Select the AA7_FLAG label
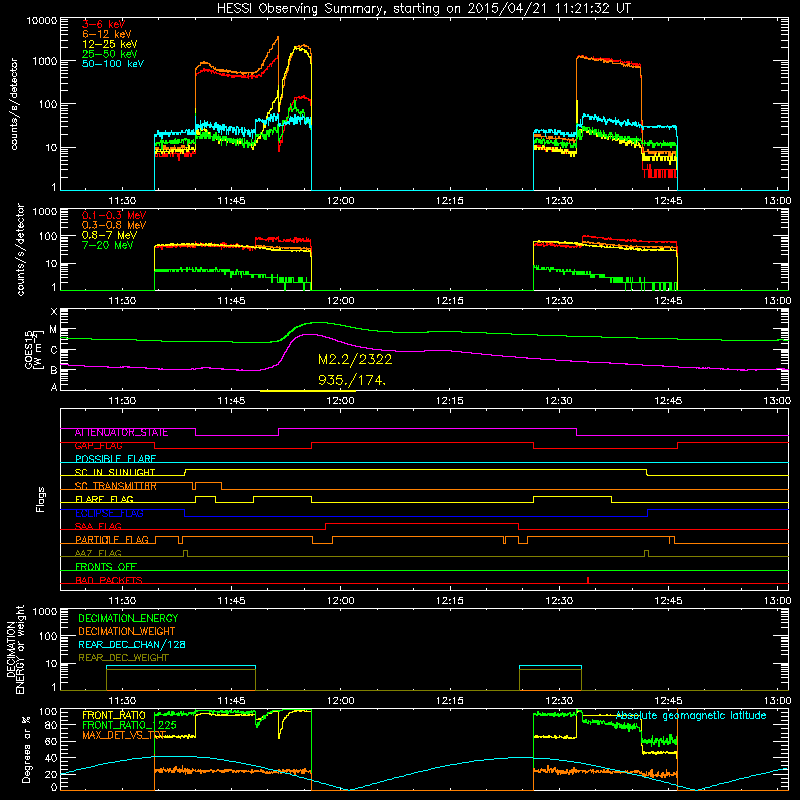 (x=98, y=554)
